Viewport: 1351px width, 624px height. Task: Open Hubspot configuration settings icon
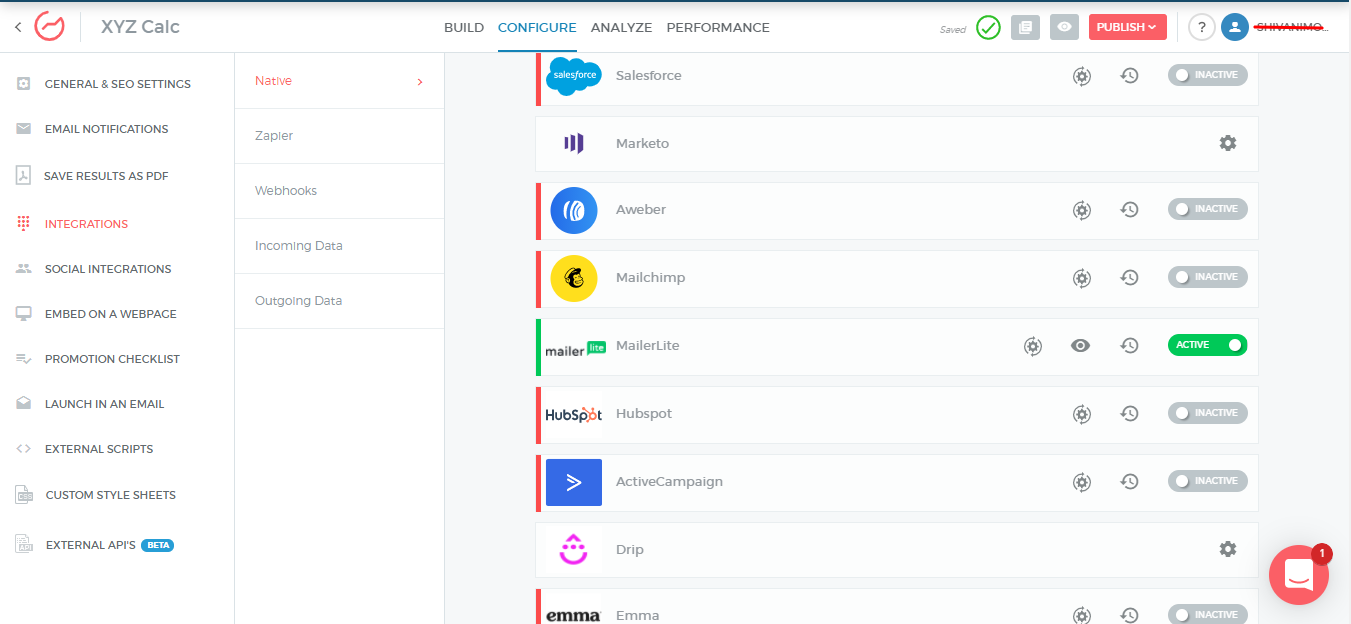pyautogui.click(x=1082, y=414)
